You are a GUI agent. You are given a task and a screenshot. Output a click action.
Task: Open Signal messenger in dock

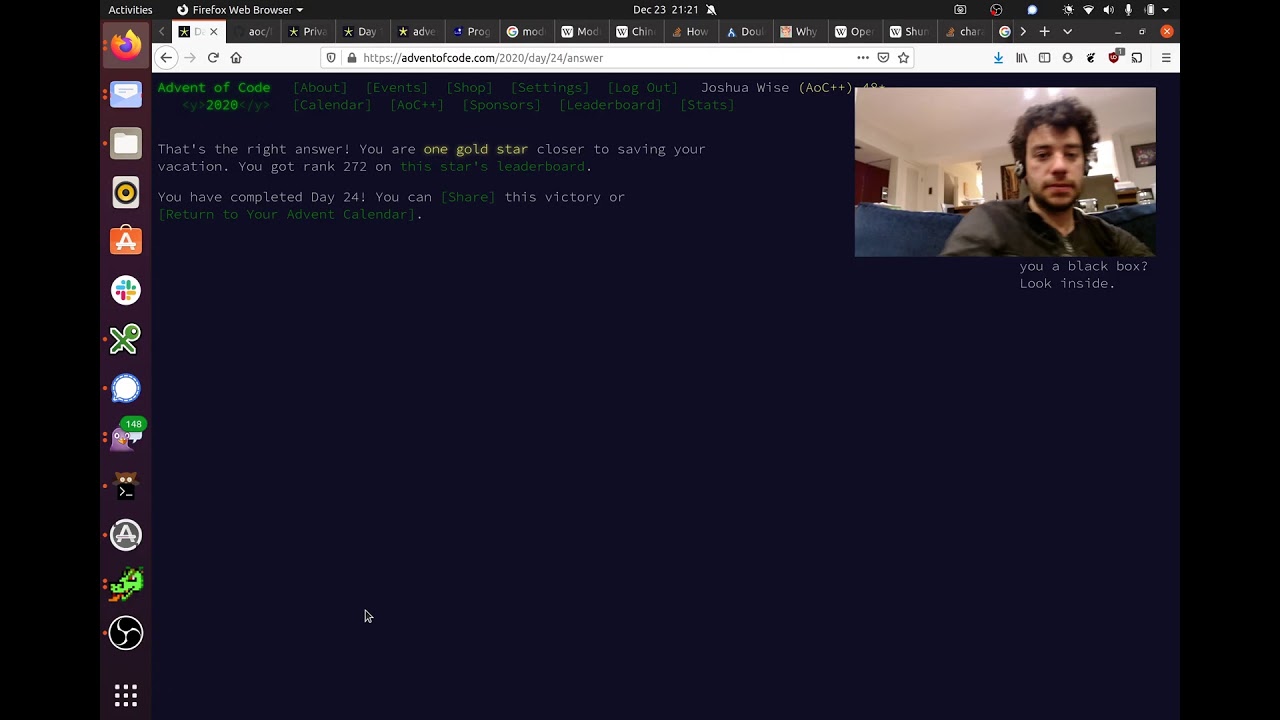(x=126, y=388)
